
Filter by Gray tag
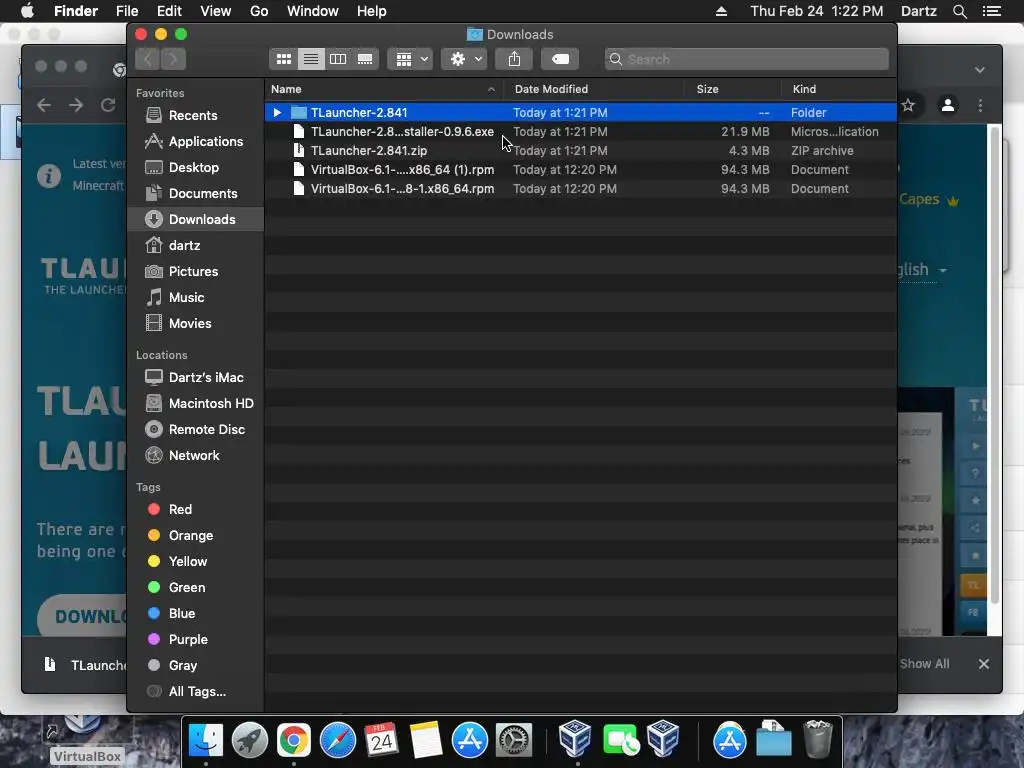click(195, 665)
